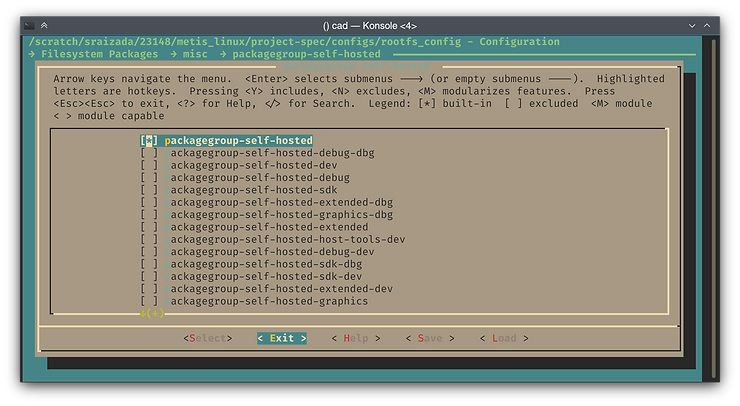The width and height of the screenshot is (740, 406).
Task: Toggle the packagegroup-self-hosted checkbox
Action: pyautogui.click(x=149, y=141)
